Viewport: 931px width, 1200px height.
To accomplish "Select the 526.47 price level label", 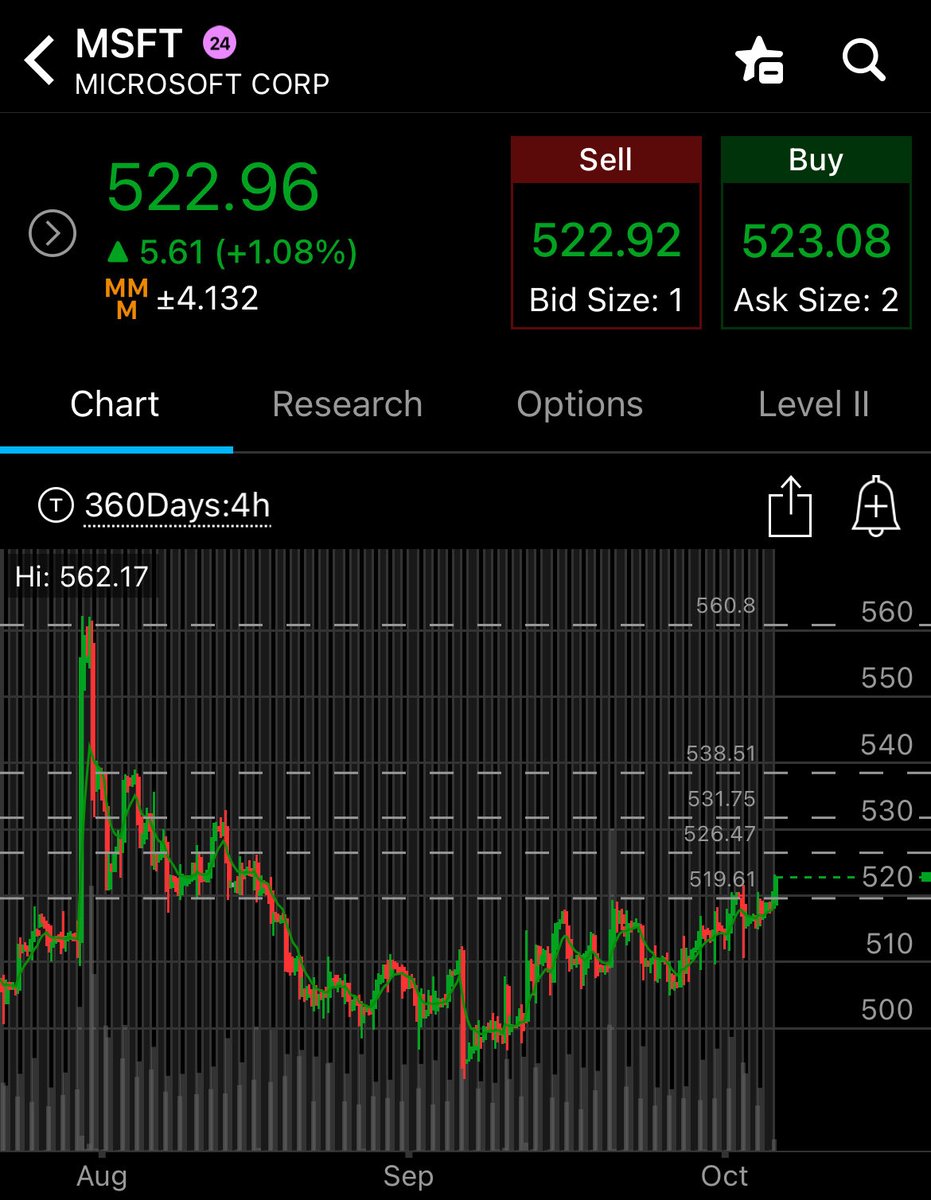I will click(x=721, y=834).
